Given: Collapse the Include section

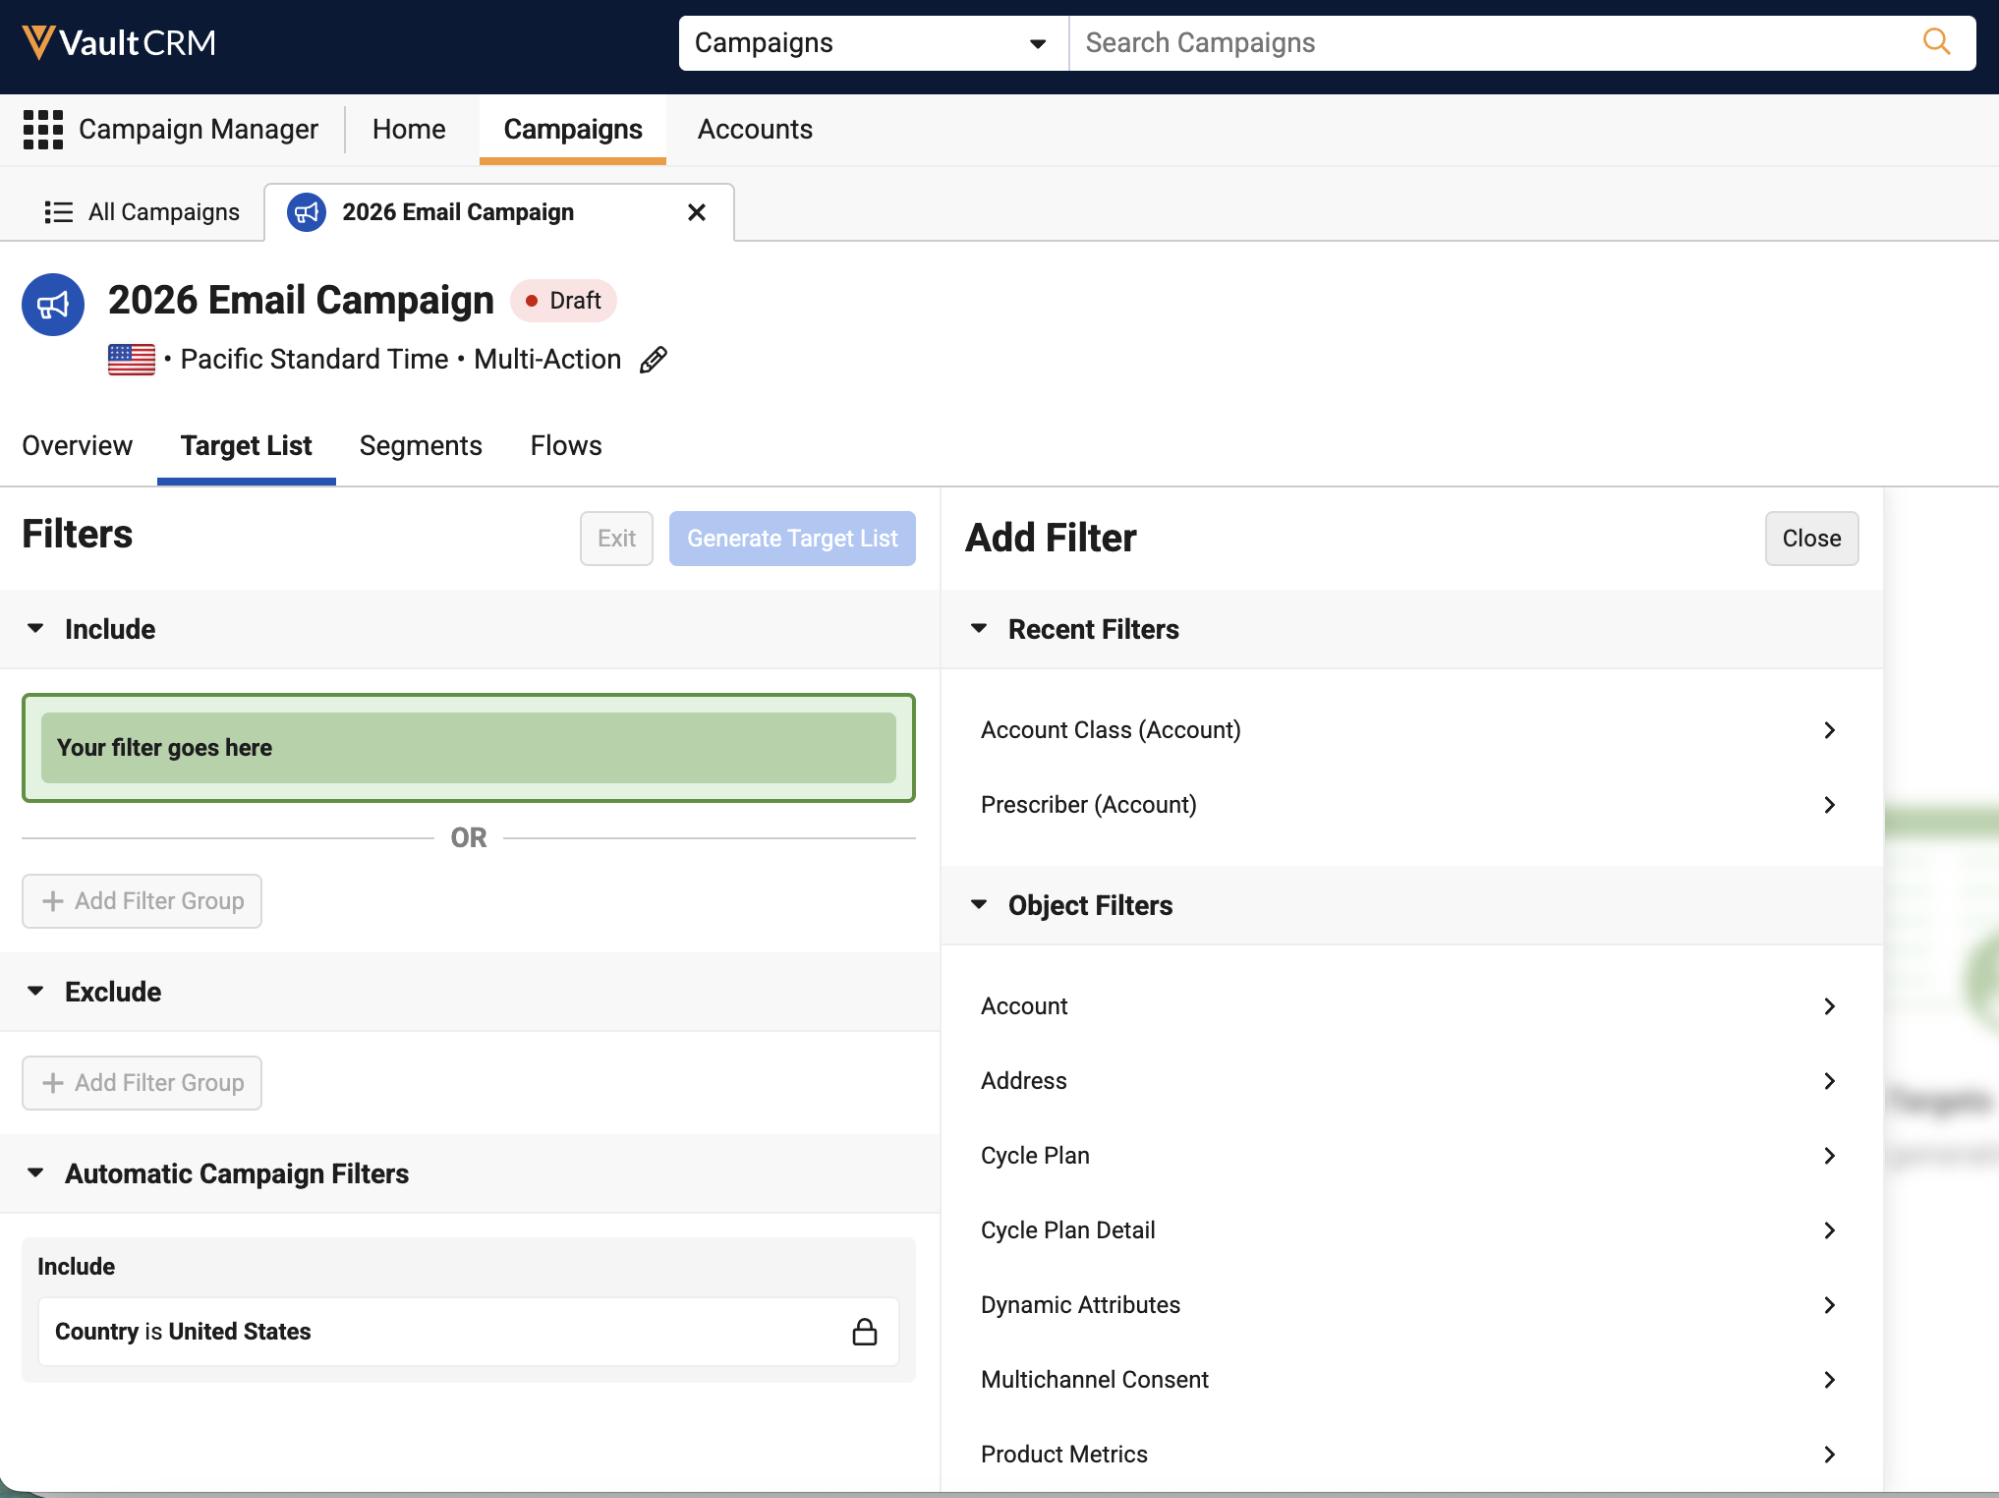Looking at the screenshot, I should tap(35, 628).
